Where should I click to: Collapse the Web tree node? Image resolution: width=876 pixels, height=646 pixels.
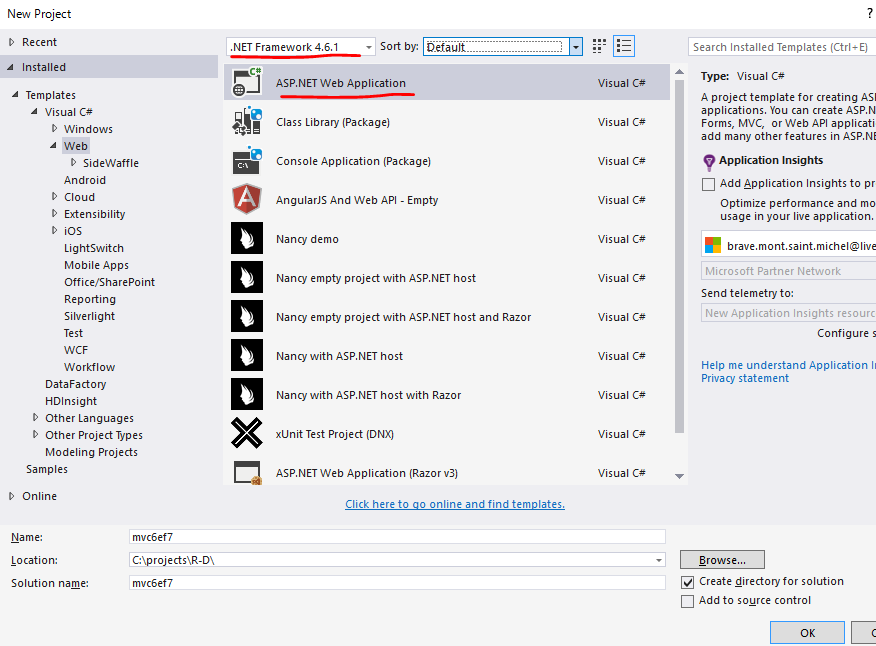54,145
